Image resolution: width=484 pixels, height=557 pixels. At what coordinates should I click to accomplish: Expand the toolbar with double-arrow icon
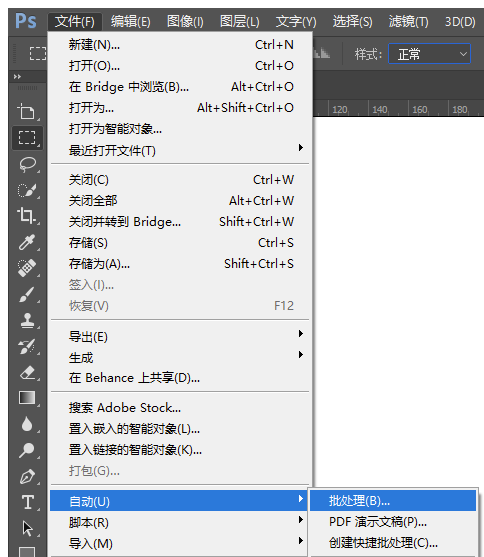click(17, 76)
